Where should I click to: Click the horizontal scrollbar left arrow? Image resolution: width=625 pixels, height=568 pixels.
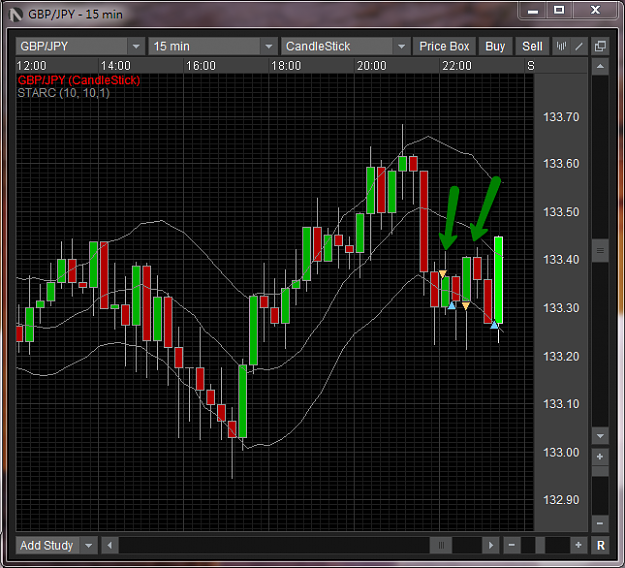[110, 545]
